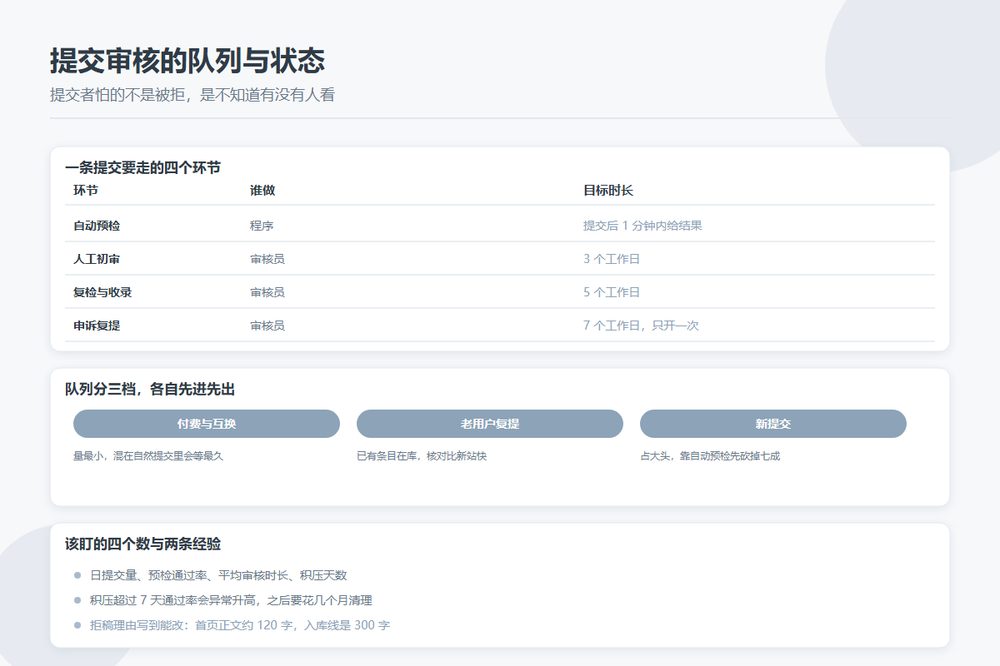Click the bullet starting 积压超过 7 天
The image size is (1000, 666).
pos(231,600)
